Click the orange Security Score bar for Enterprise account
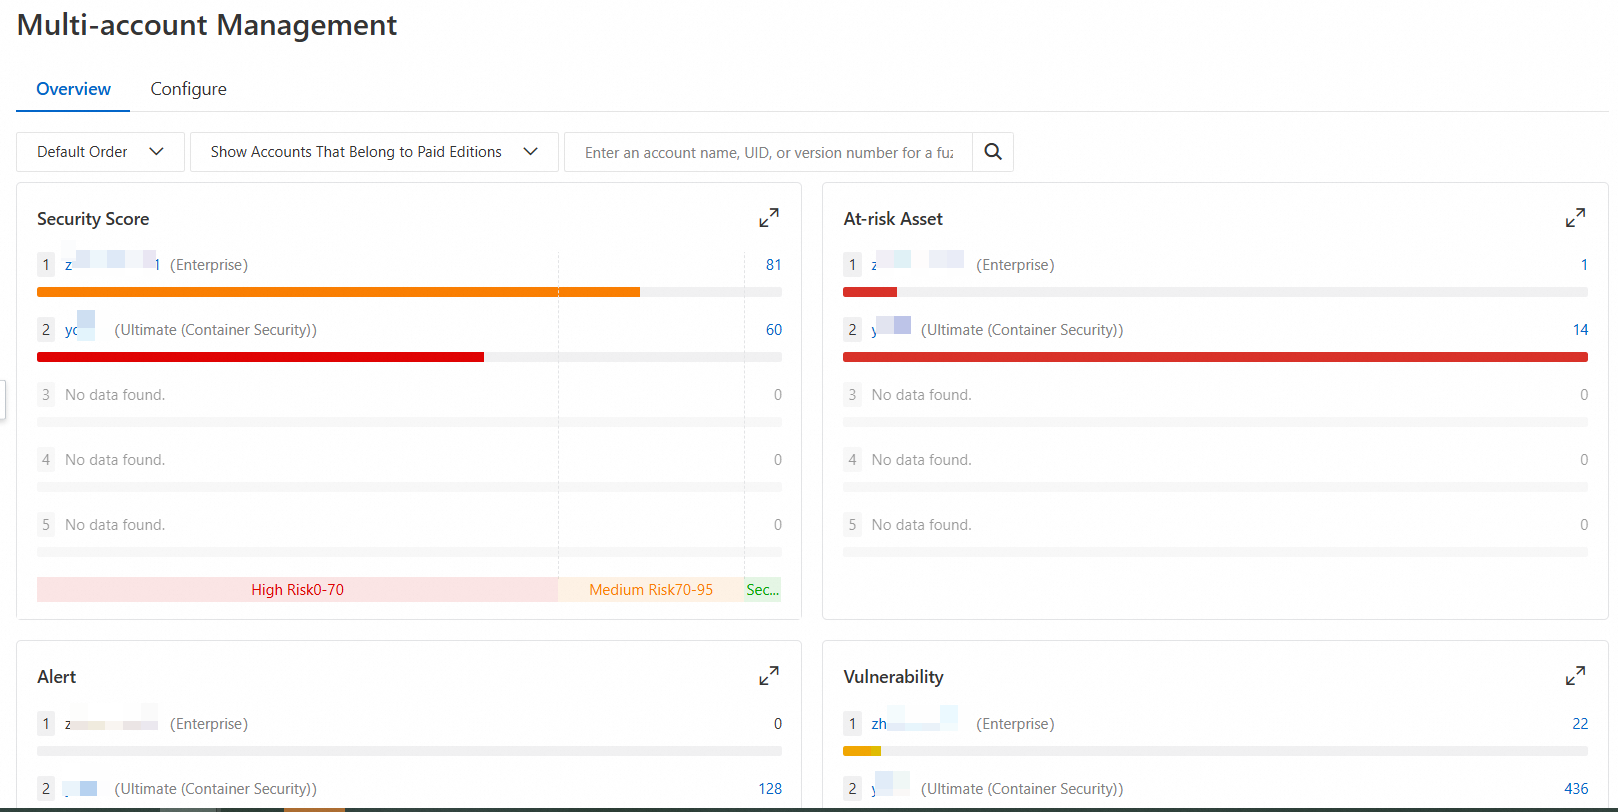 pyautogui.click(x=338, y=292)
